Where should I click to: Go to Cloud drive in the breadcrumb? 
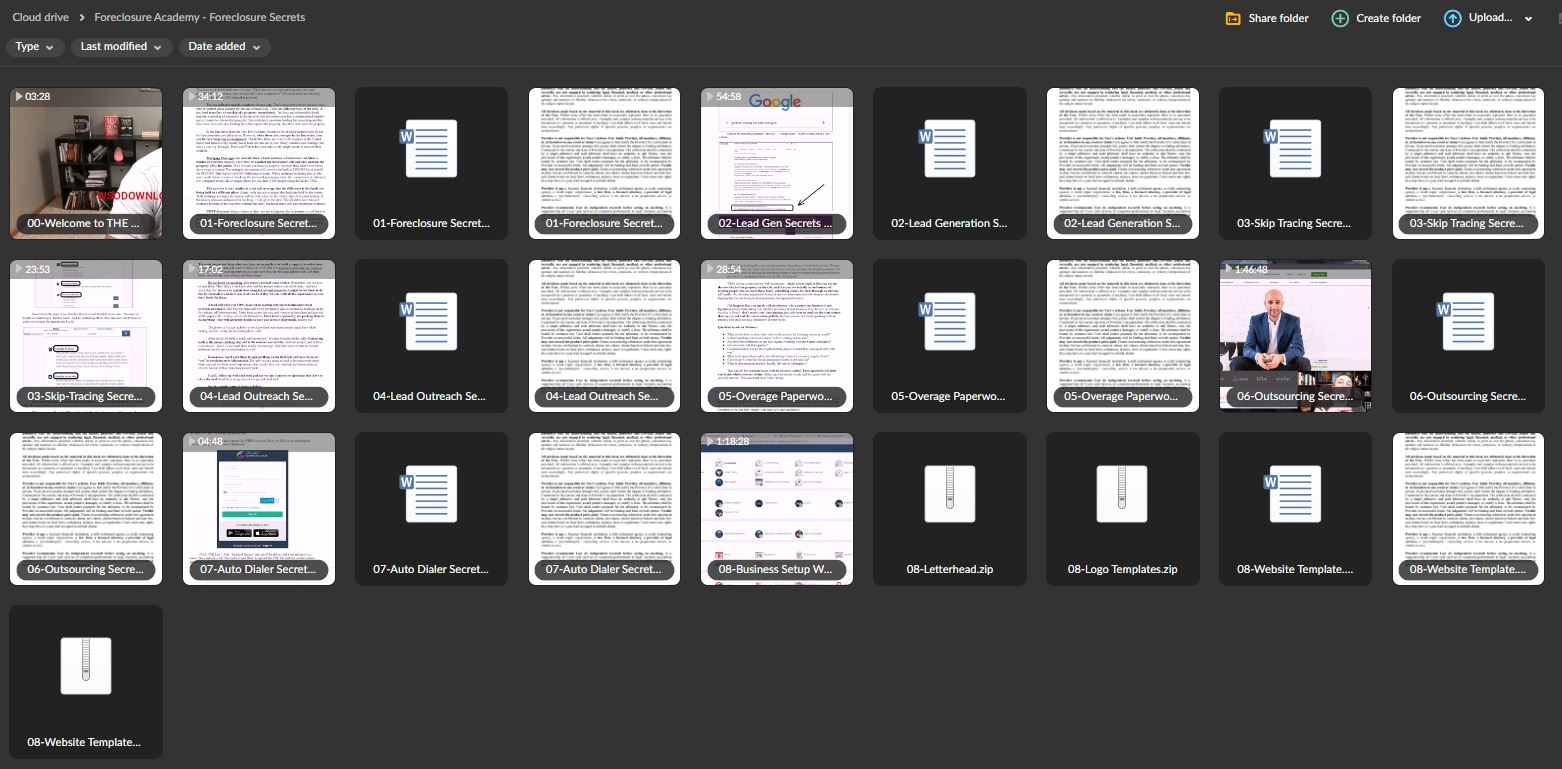(40, 17)
